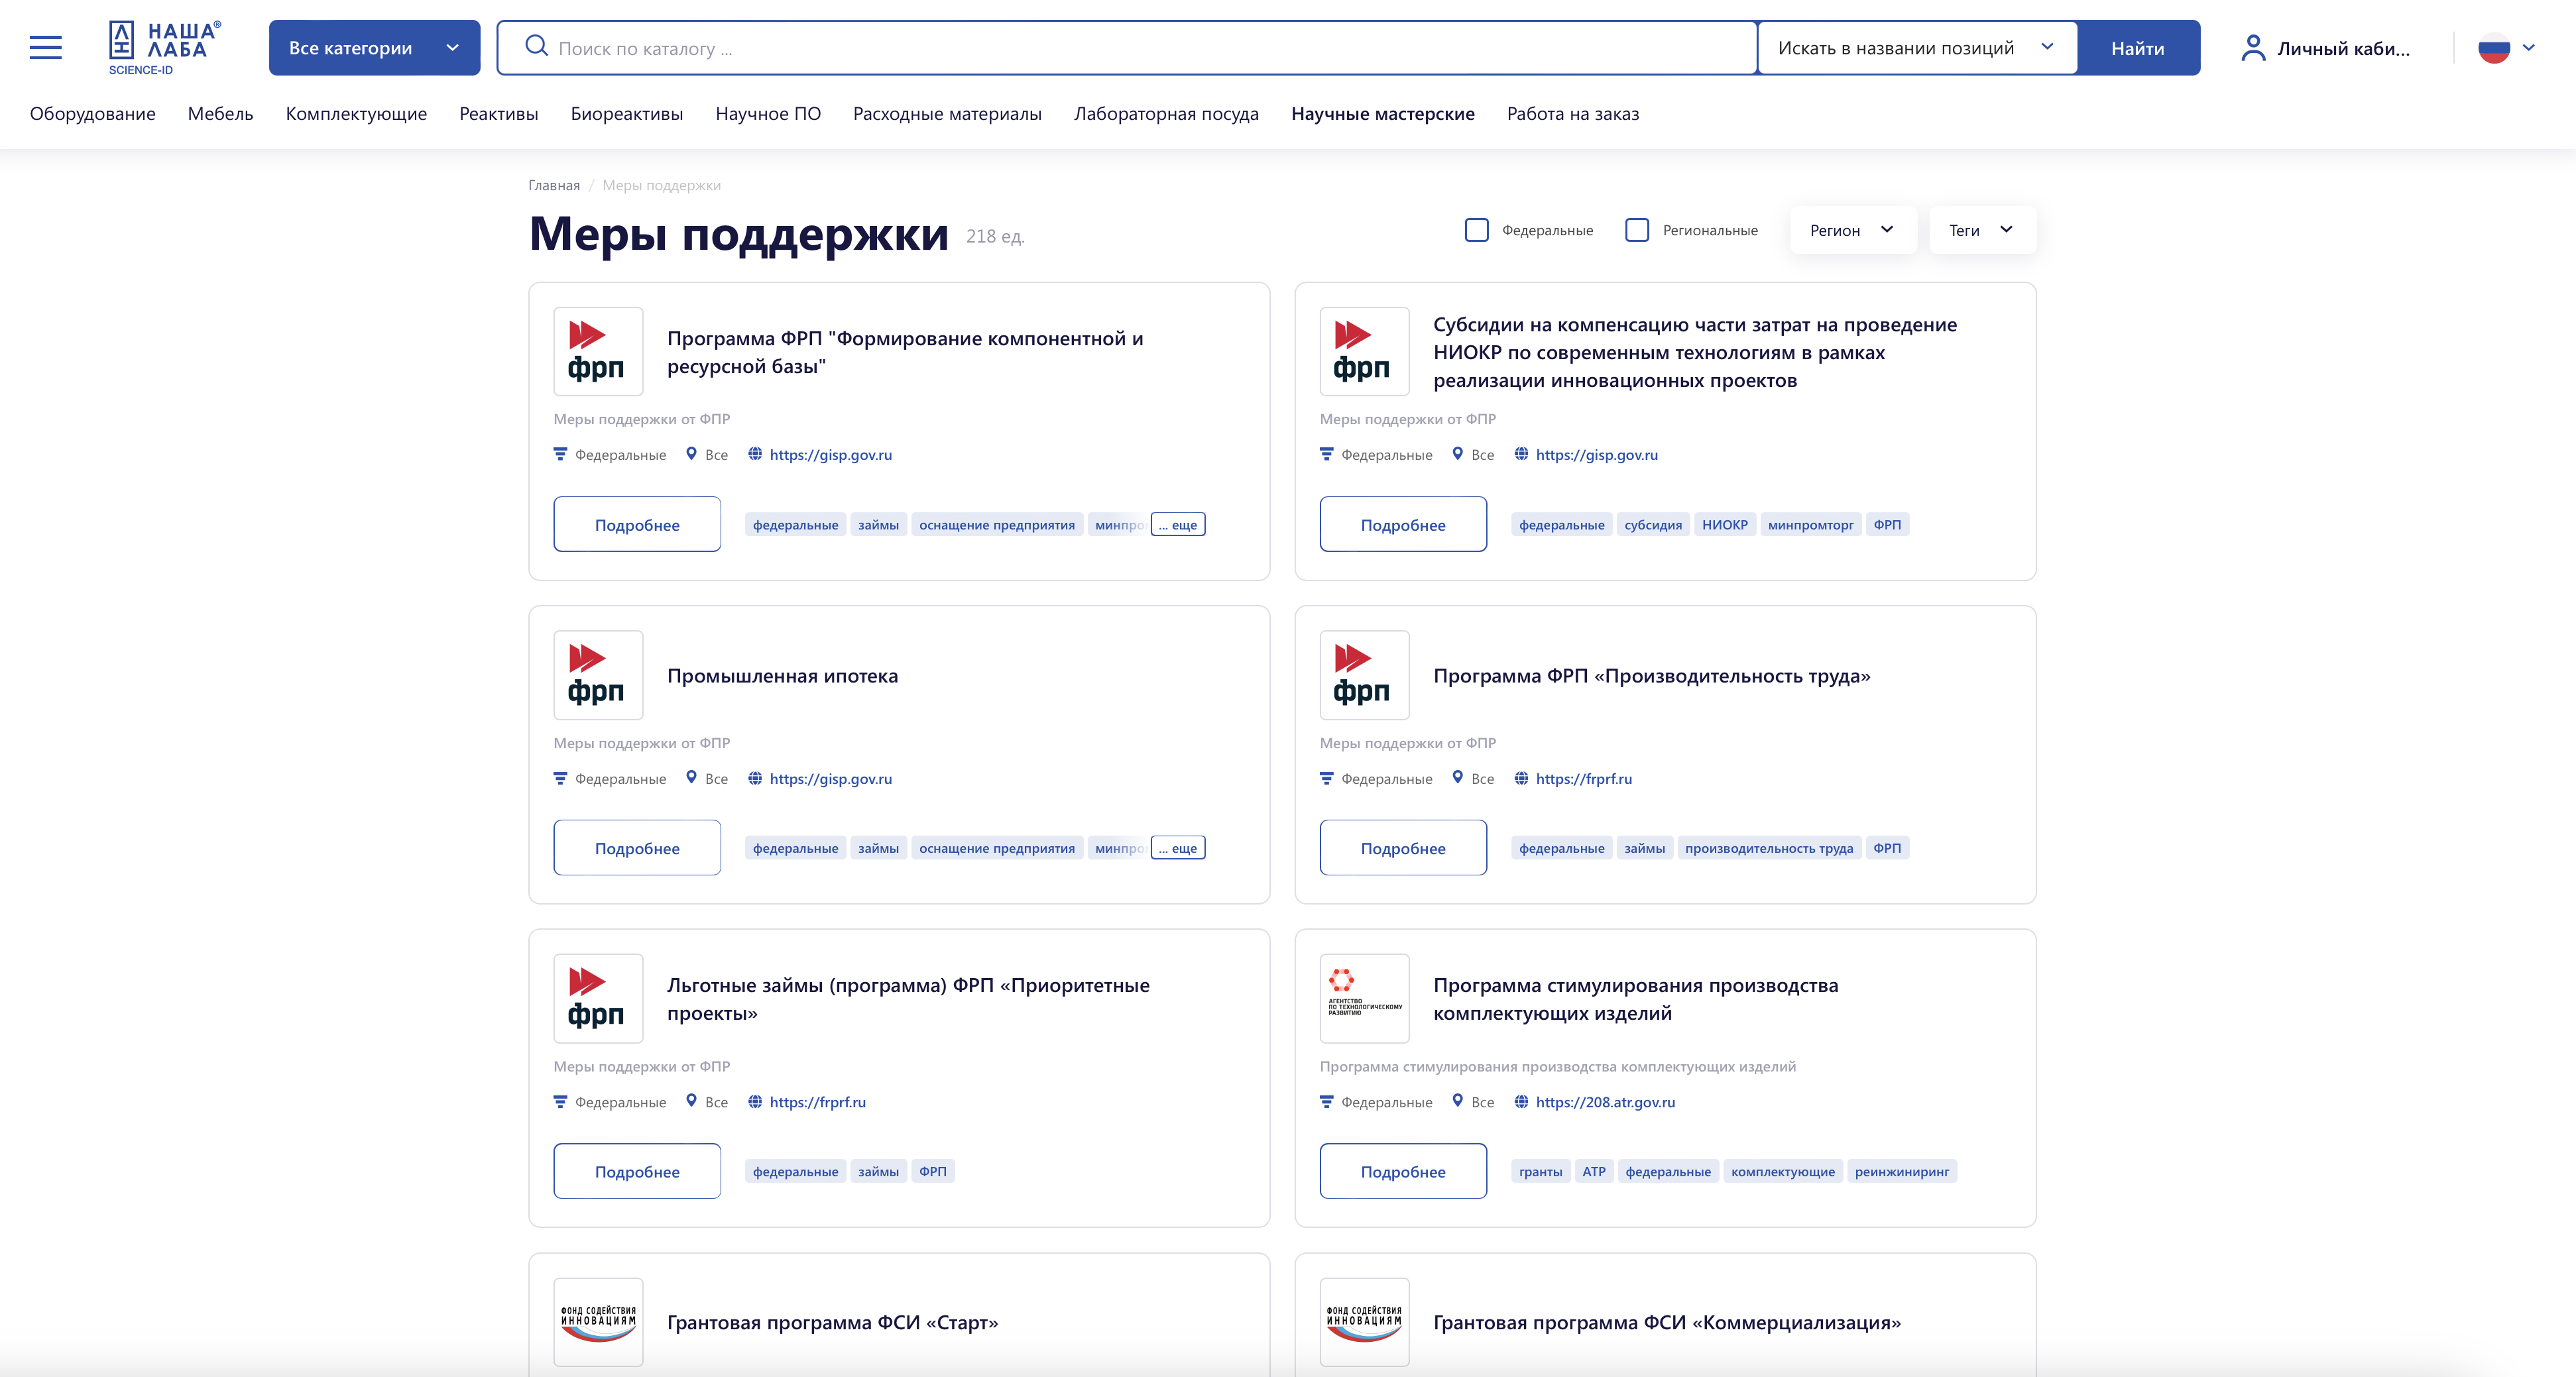2576x1377 pixels.
Task: Click ФСИ logo of Коммерциализация card
Action: click(1364, 1322)
